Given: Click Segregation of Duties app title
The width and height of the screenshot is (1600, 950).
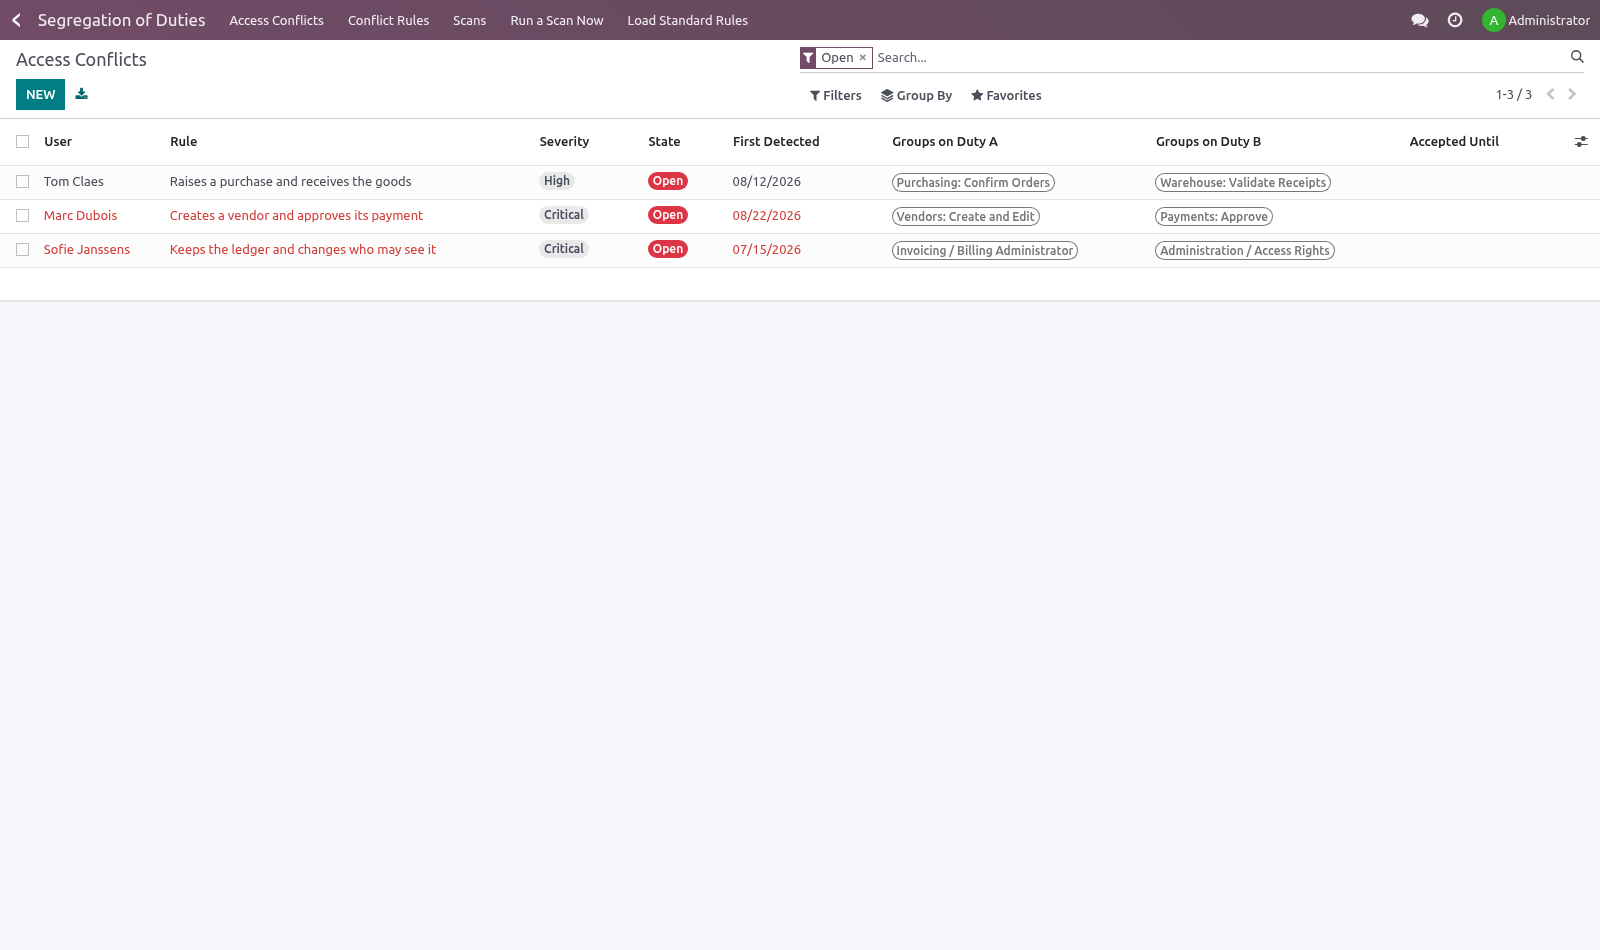Looking at the screenshot, I should (121, 20).
